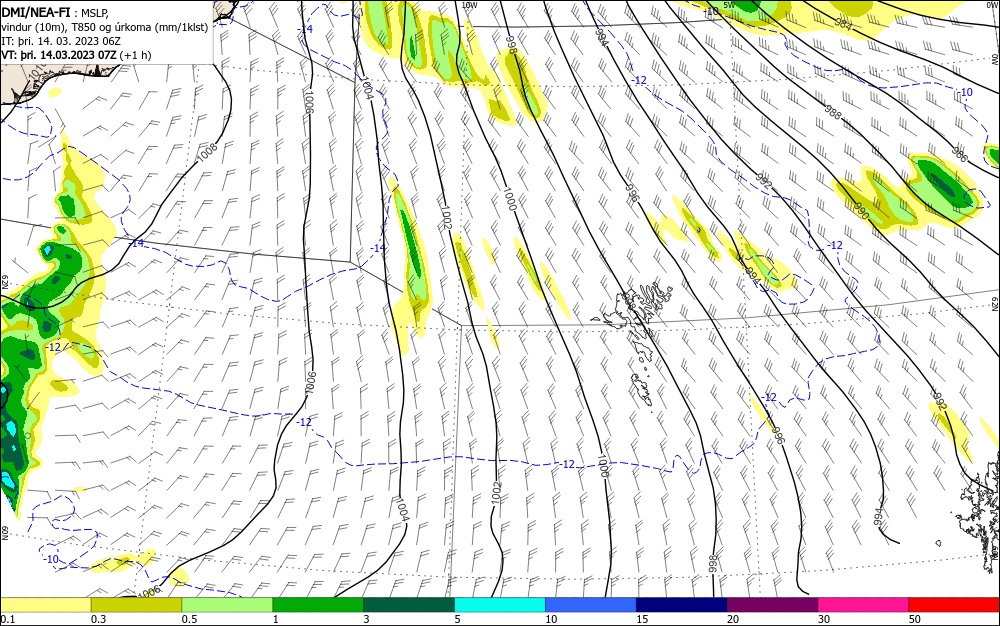The height and width of the screenshot is (626, 1000).
Task: Choose the navy 15–20 legend swatch
Action: pyautogui.click(x=682, y=605)
